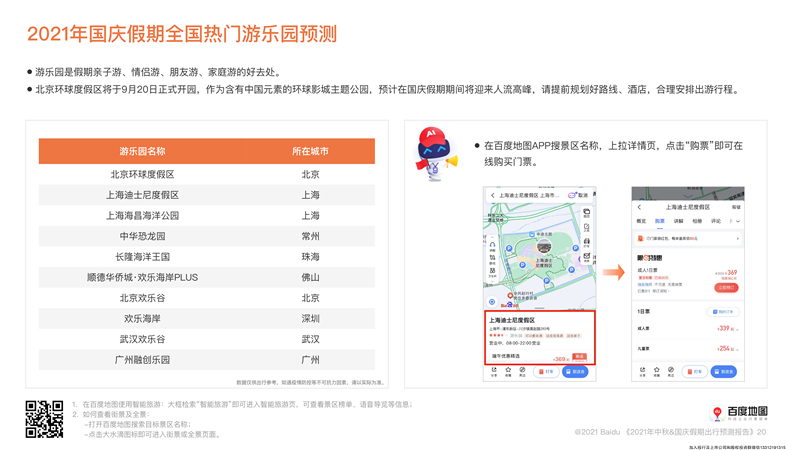Click 长隆海洋王国 table cell
The height and width of the screenshot is (450, 800).
pos(142,257)
